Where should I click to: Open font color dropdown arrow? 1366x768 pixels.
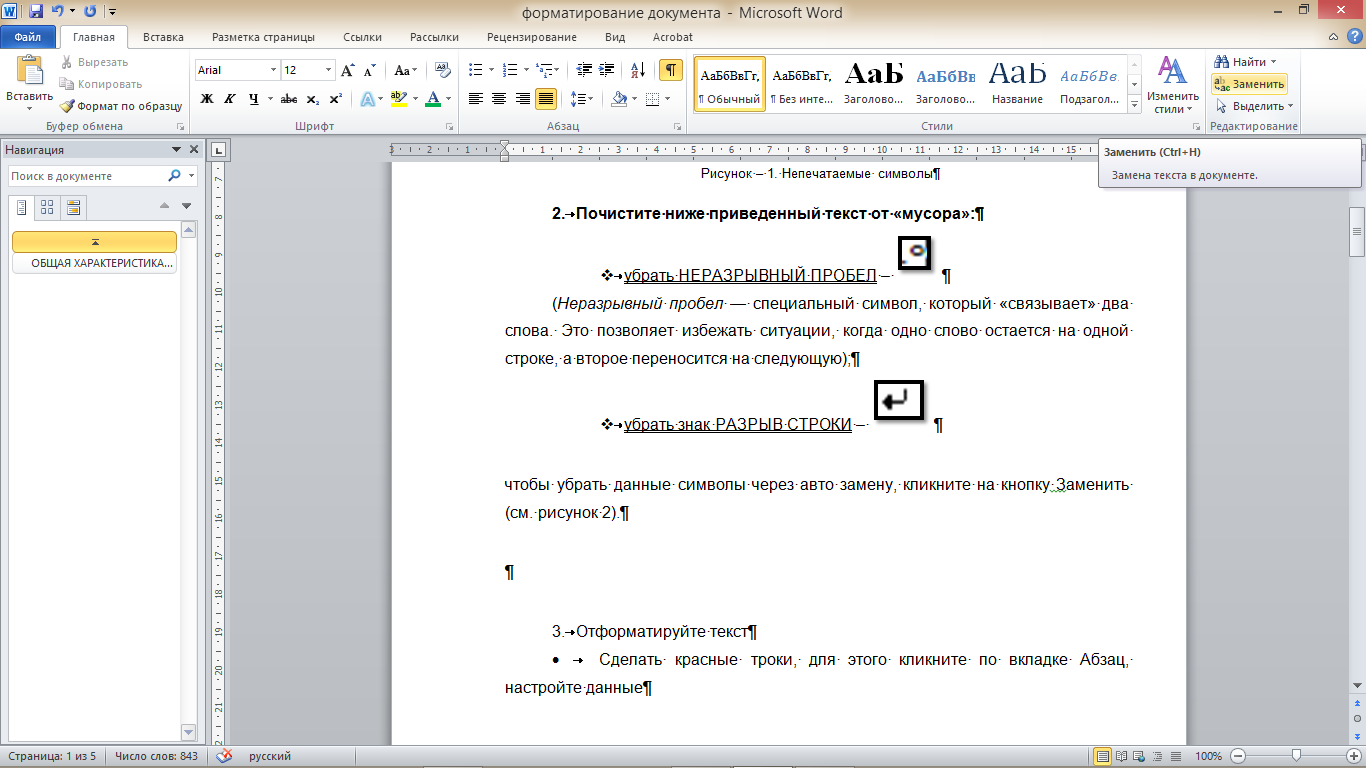click(x=448, y=98)
